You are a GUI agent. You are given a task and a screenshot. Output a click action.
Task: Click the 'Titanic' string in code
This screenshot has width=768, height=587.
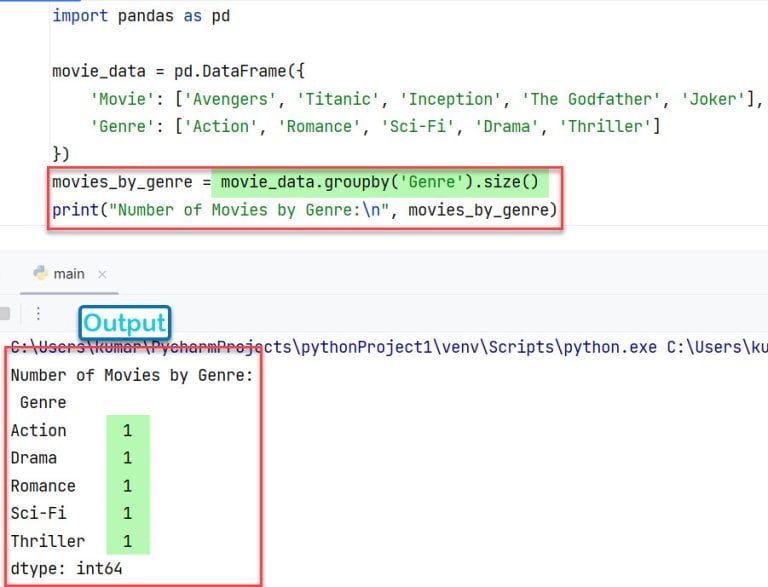[x=338, y=99]
